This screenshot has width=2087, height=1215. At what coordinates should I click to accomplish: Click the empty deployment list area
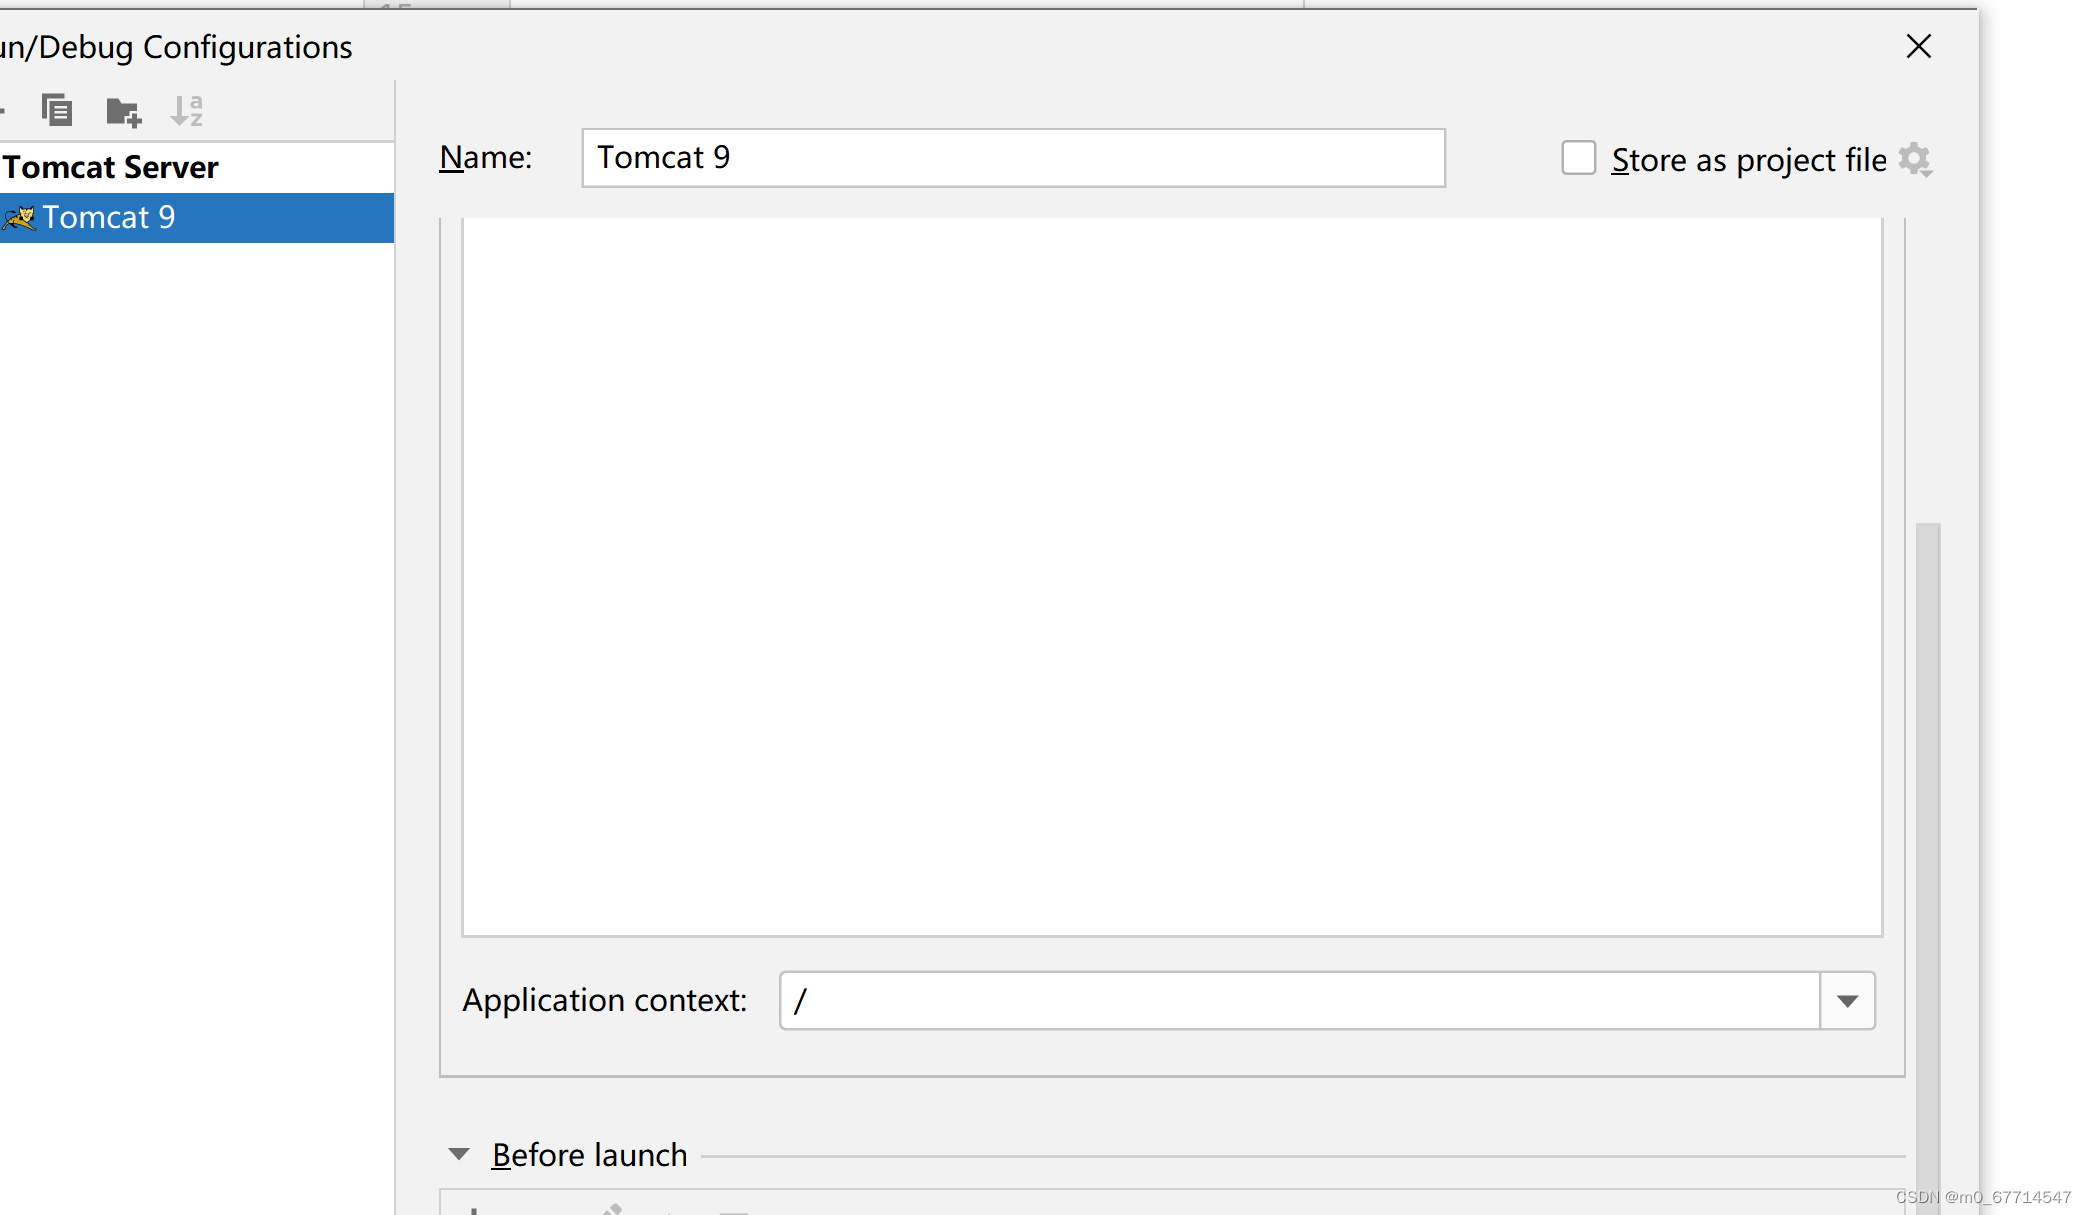1171,575
